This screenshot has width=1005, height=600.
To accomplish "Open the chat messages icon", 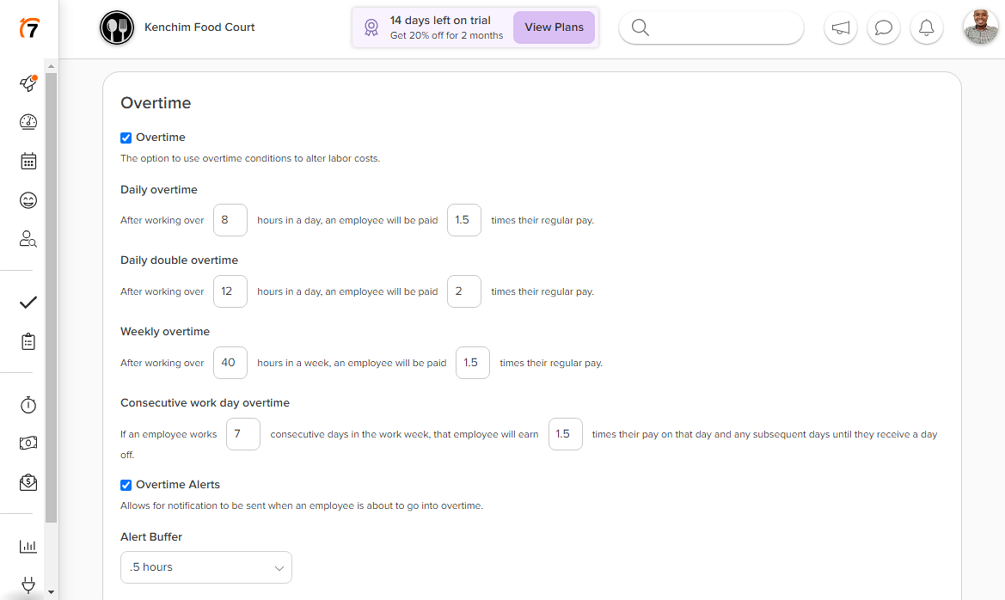I will point(883,28).
